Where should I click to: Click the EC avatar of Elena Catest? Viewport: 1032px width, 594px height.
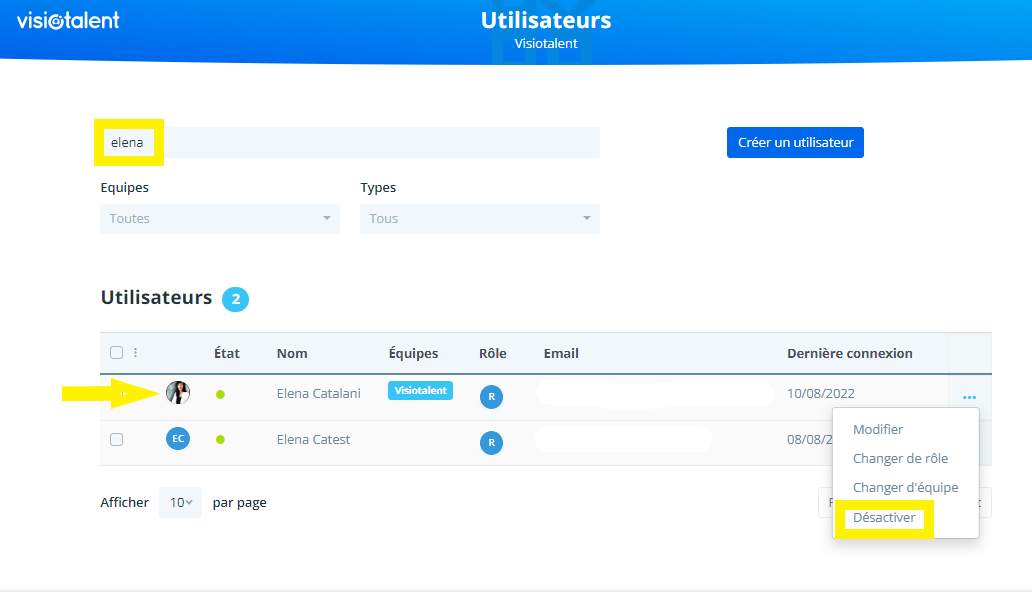pos(178,439)
